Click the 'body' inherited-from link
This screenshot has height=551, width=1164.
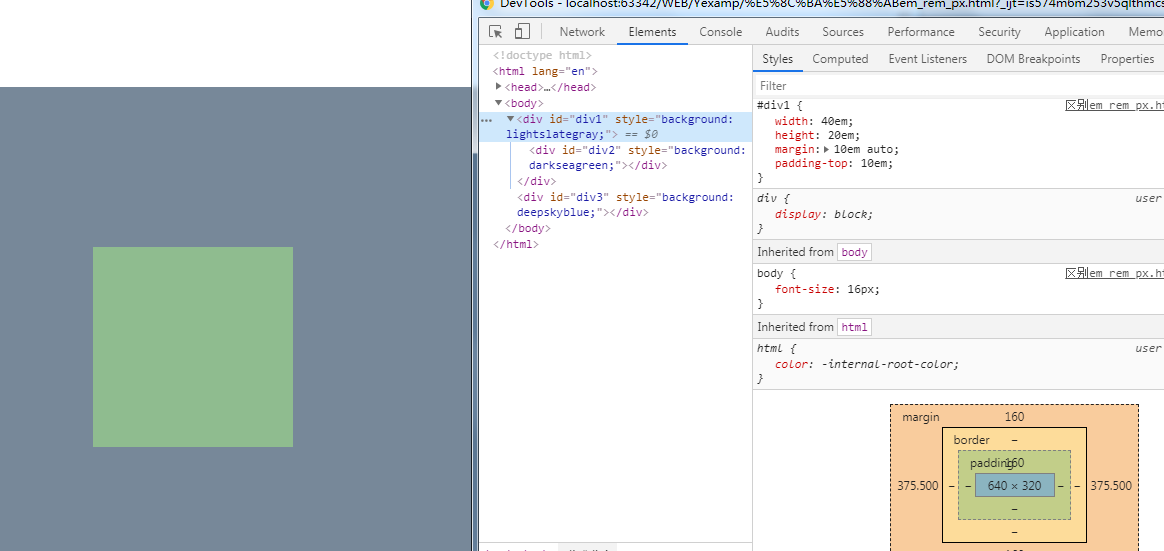tap(854, 252)
